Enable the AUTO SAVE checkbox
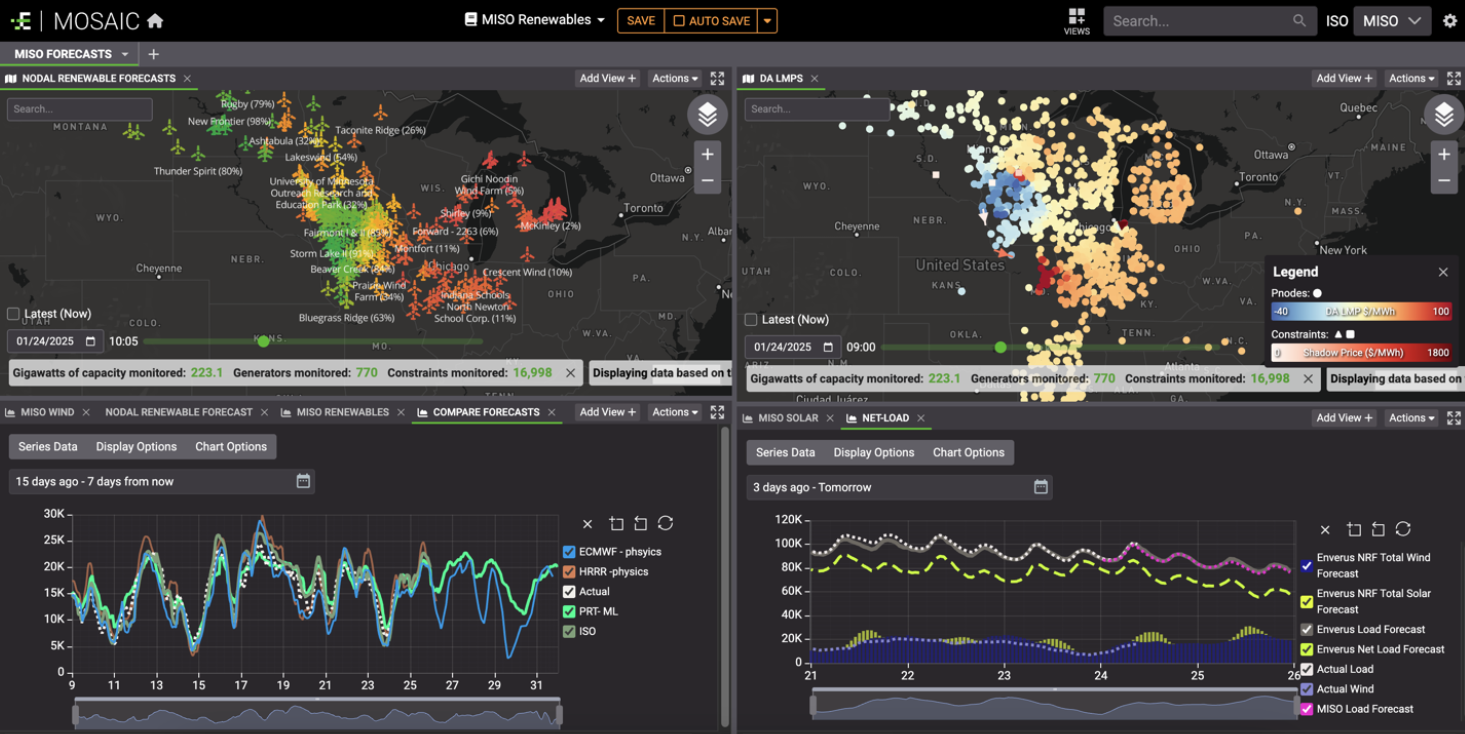The width and height of the screenshot is (1465, 734). [x=679, y=21]
